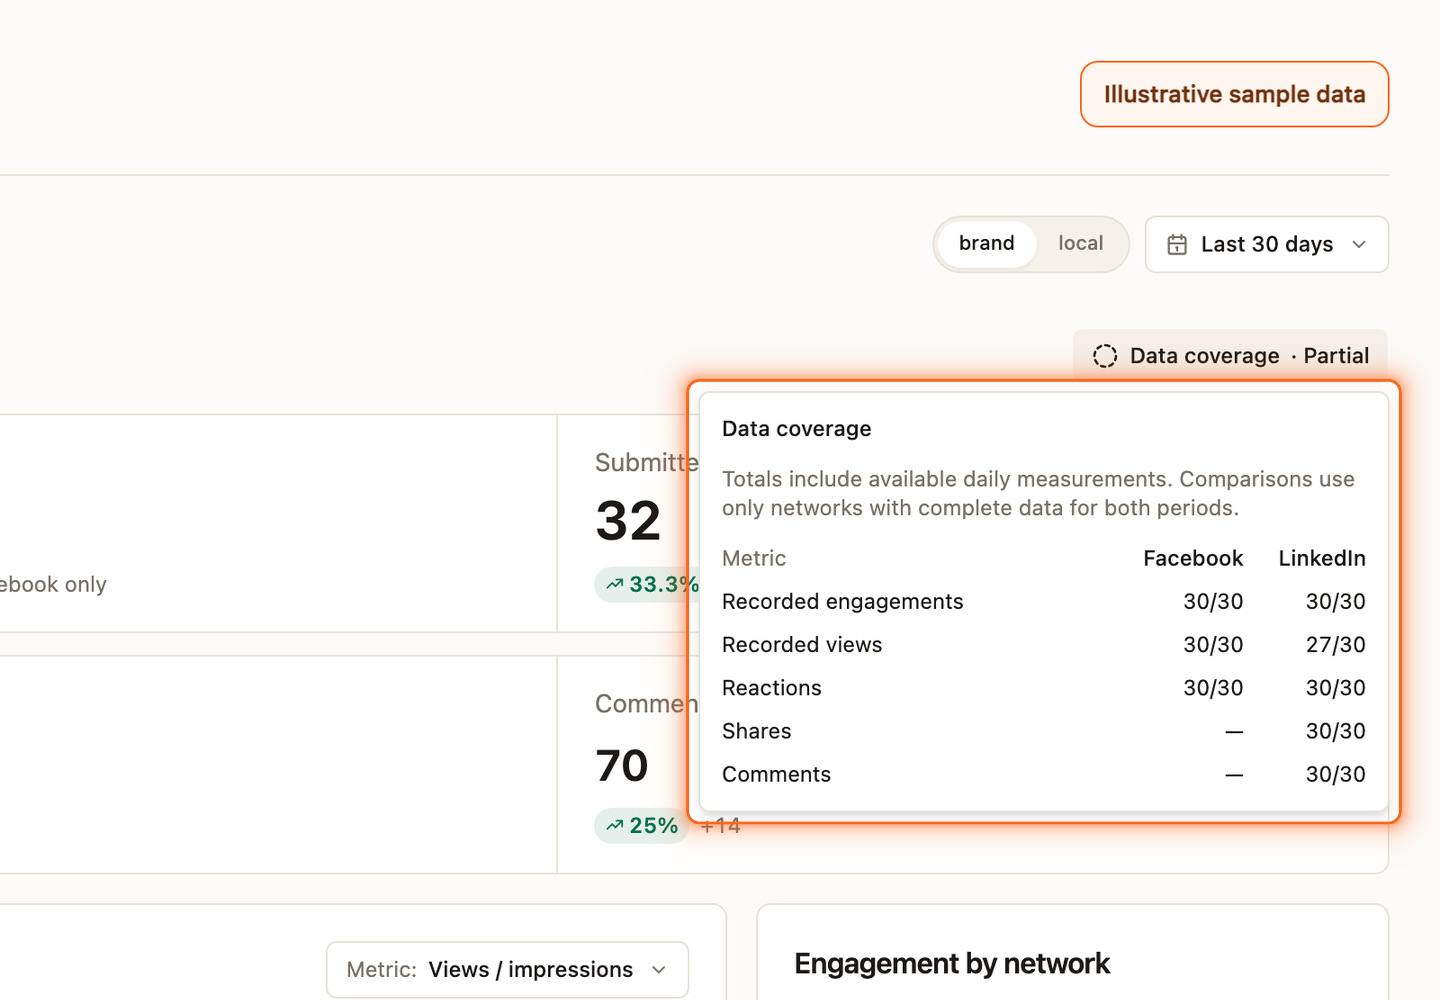Select the Recorded views row label
Image resolution: width=1440 pixels, height=1000 pixels.
[802, 645]
